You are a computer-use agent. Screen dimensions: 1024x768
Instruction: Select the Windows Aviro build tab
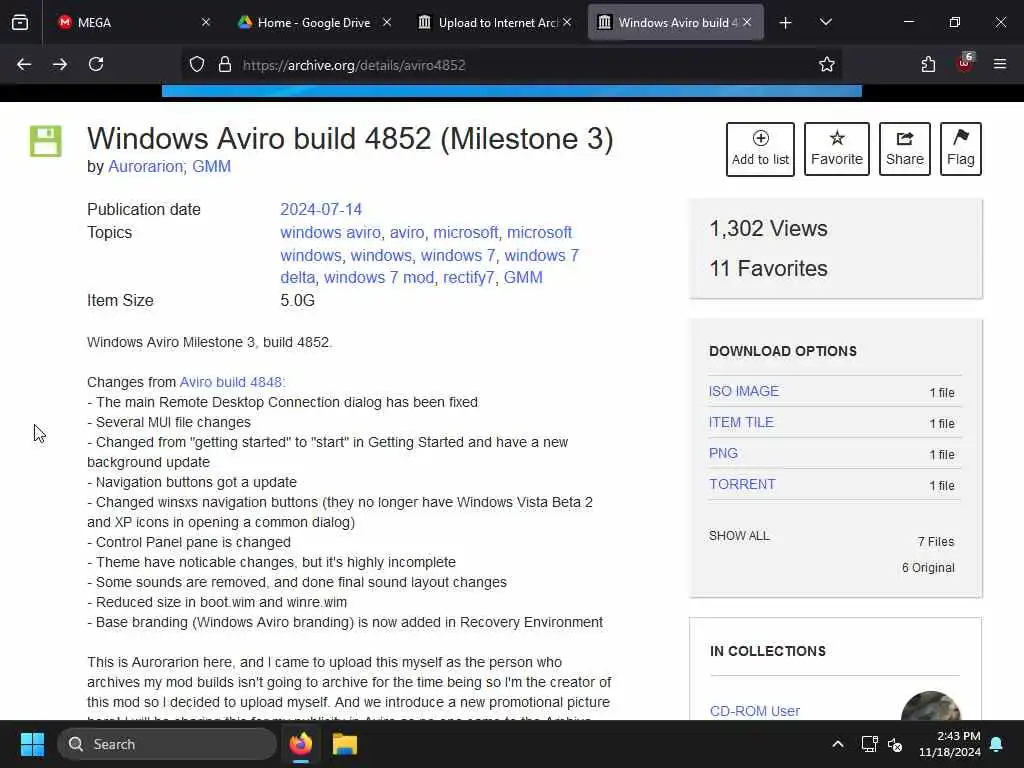coord(676,23)
